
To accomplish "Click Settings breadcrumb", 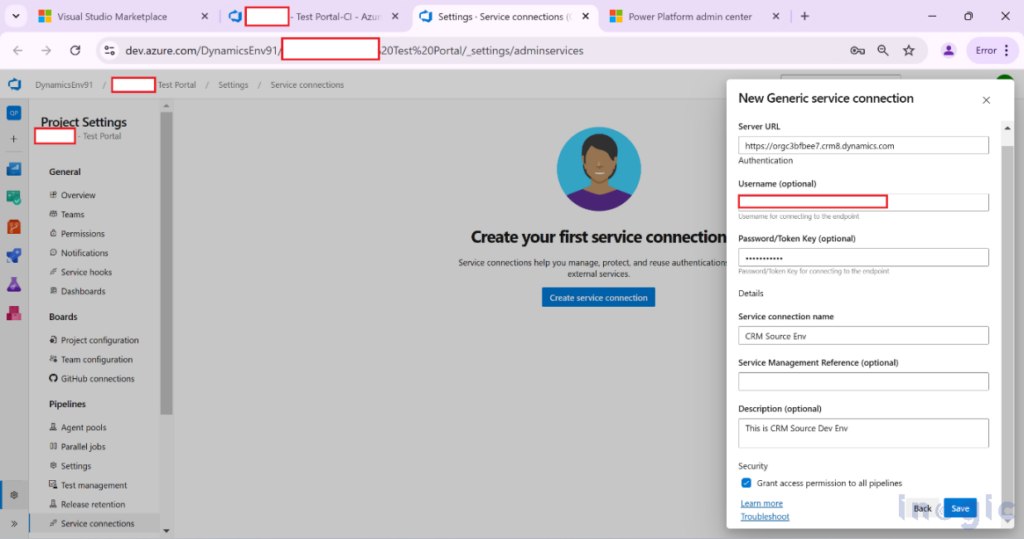I will pyautogui.click(x=233, y=85).
